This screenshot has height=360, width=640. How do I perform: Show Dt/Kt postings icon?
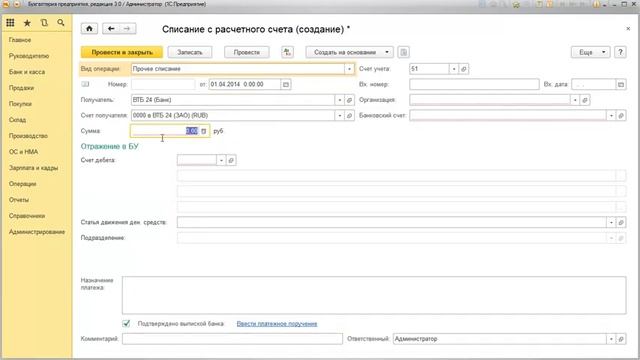click(287, 52)
